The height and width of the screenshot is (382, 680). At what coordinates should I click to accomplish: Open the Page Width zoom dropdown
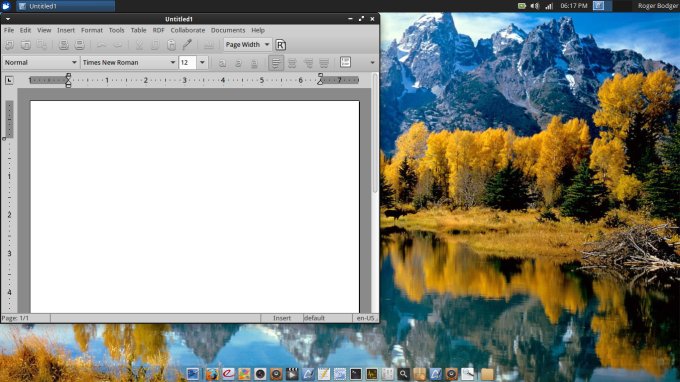248,44
